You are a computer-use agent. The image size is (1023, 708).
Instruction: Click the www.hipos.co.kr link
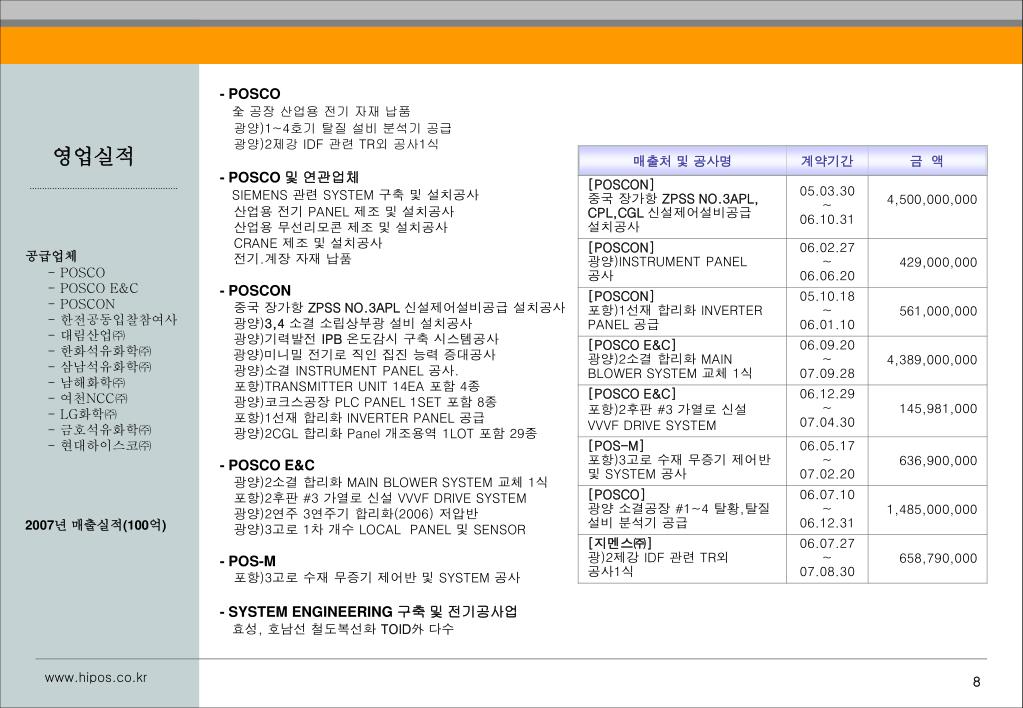click(96, 677)
